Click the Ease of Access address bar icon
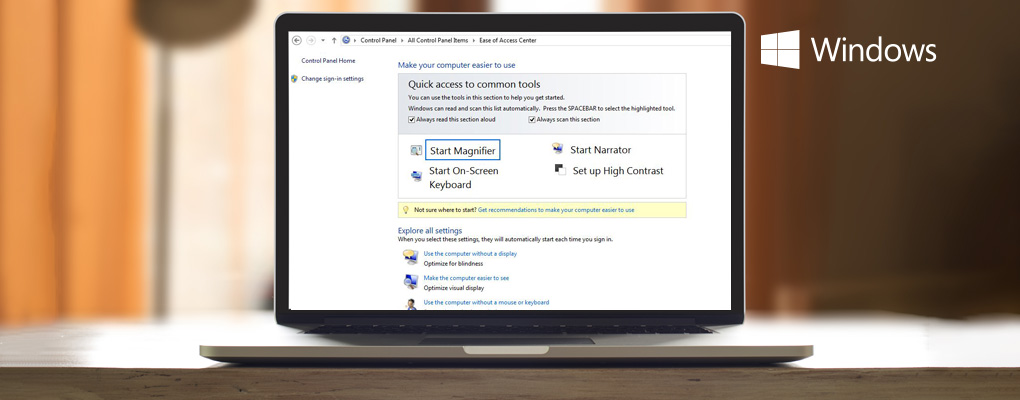Screen dimensions: 1020x400 coord(346,40)
